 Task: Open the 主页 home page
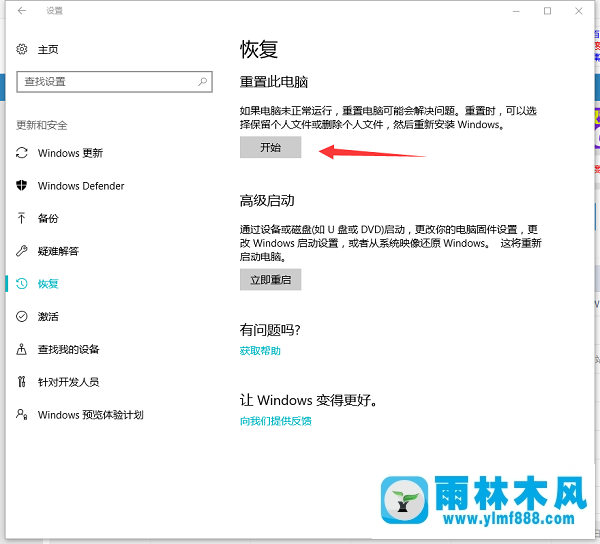pos(48,49)
